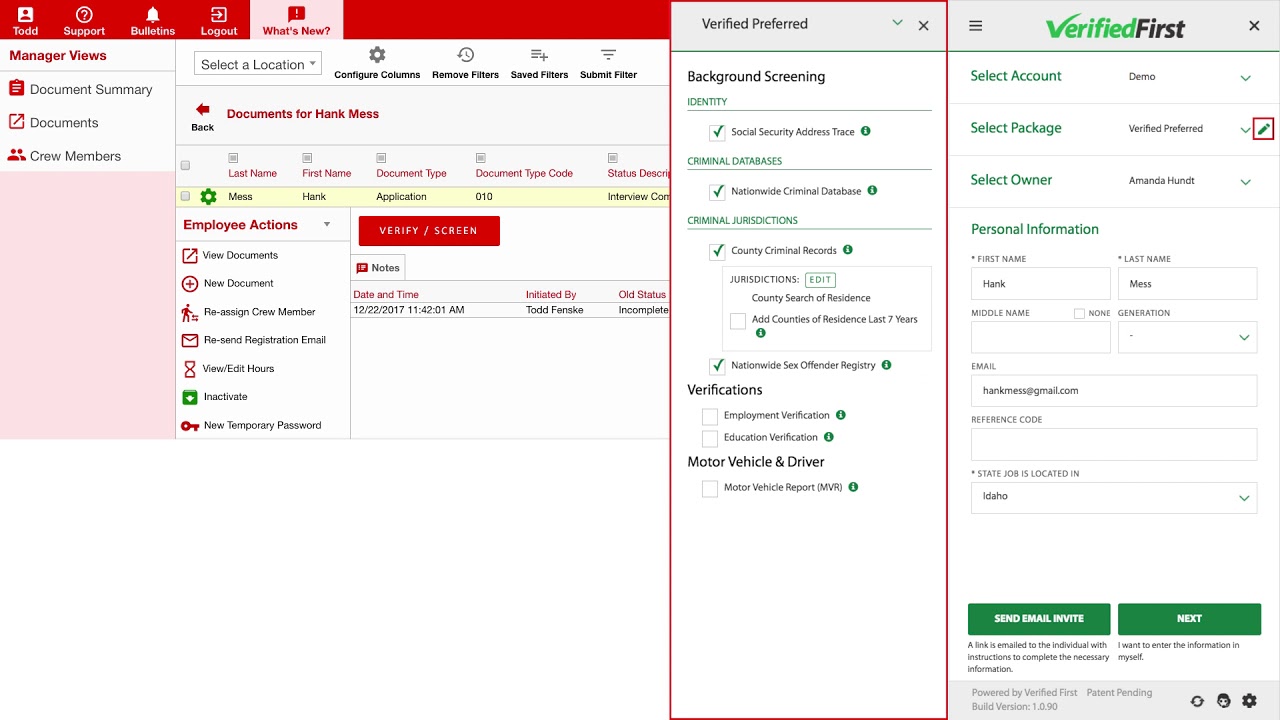The image size is (1280, 720).
Task: Open the What's New? tab
Action: [x=296, y=20]
